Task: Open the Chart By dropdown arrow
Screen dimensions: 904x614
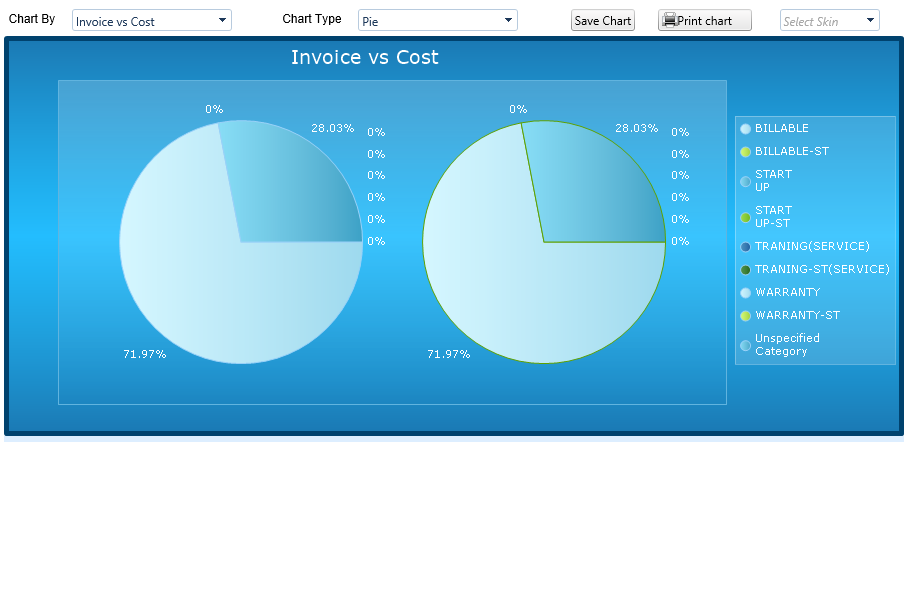Action: click(222, 20)
